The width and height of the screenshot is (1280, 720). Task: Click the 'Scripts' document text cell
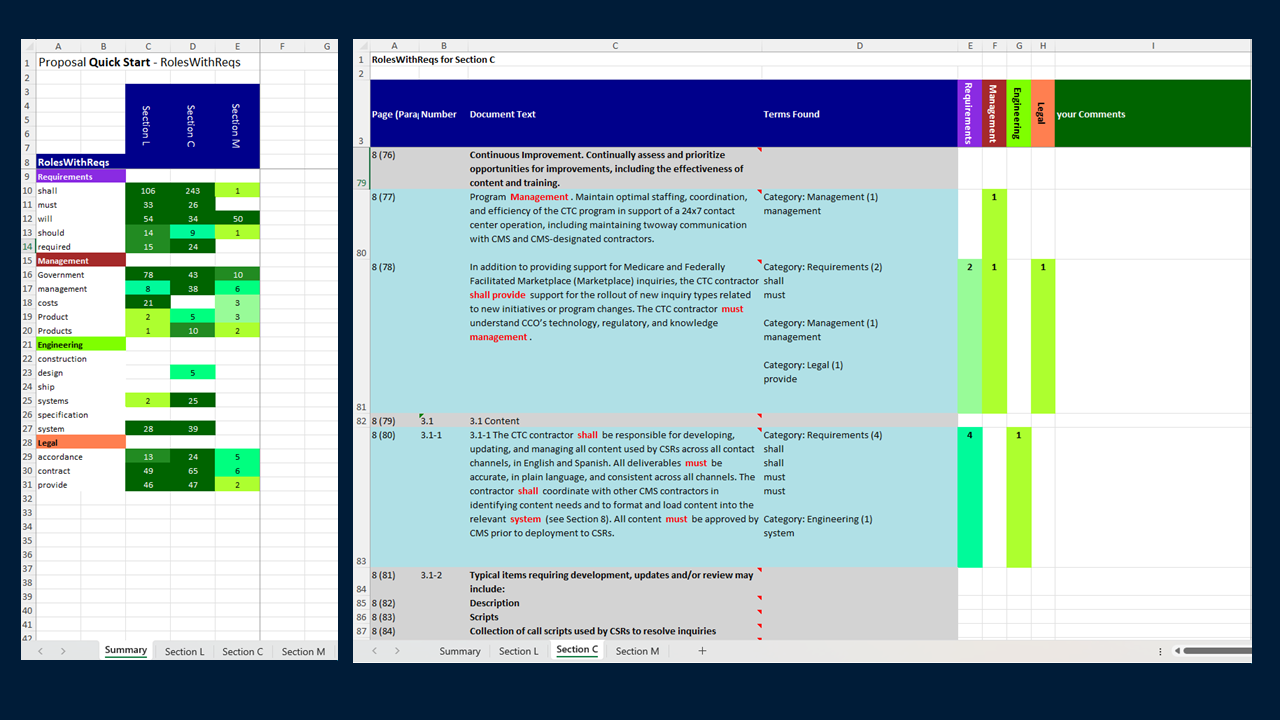(614, 616)
